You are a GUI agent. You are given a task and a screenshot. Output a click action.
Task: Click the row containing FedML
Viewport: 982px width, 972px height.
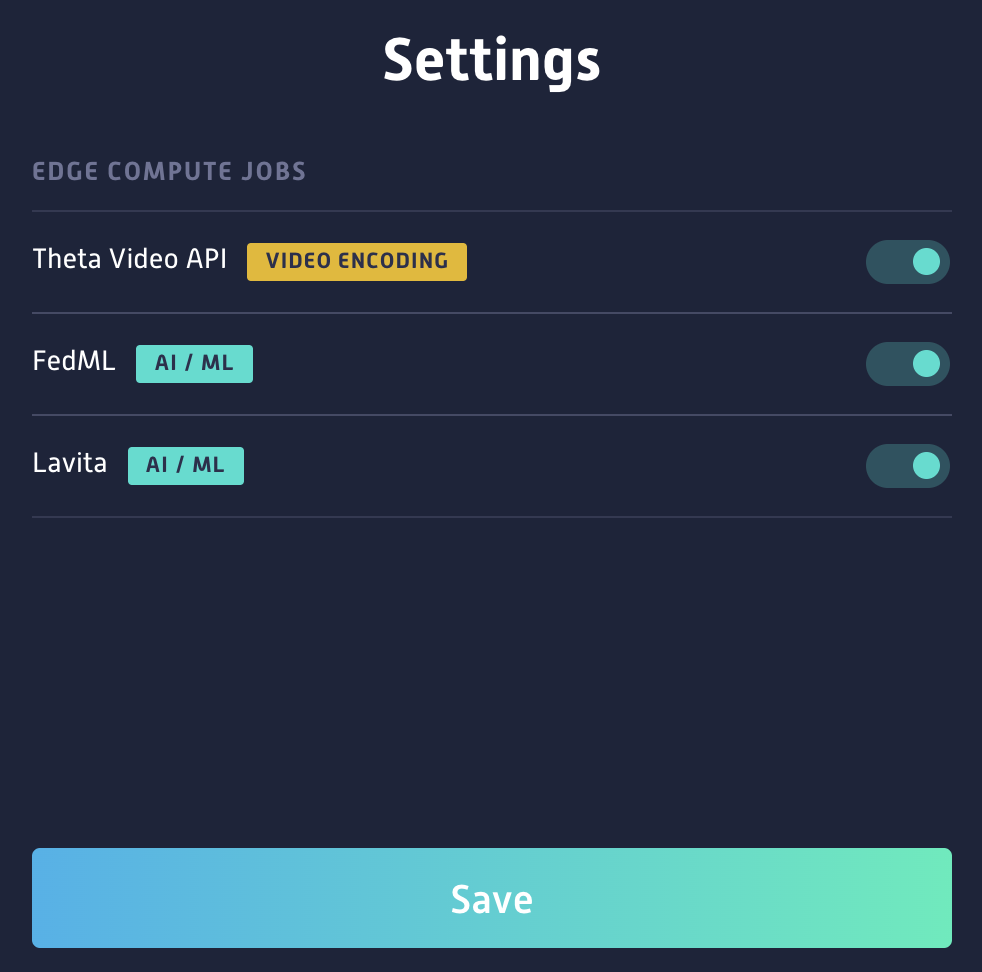tap(491, 364)
